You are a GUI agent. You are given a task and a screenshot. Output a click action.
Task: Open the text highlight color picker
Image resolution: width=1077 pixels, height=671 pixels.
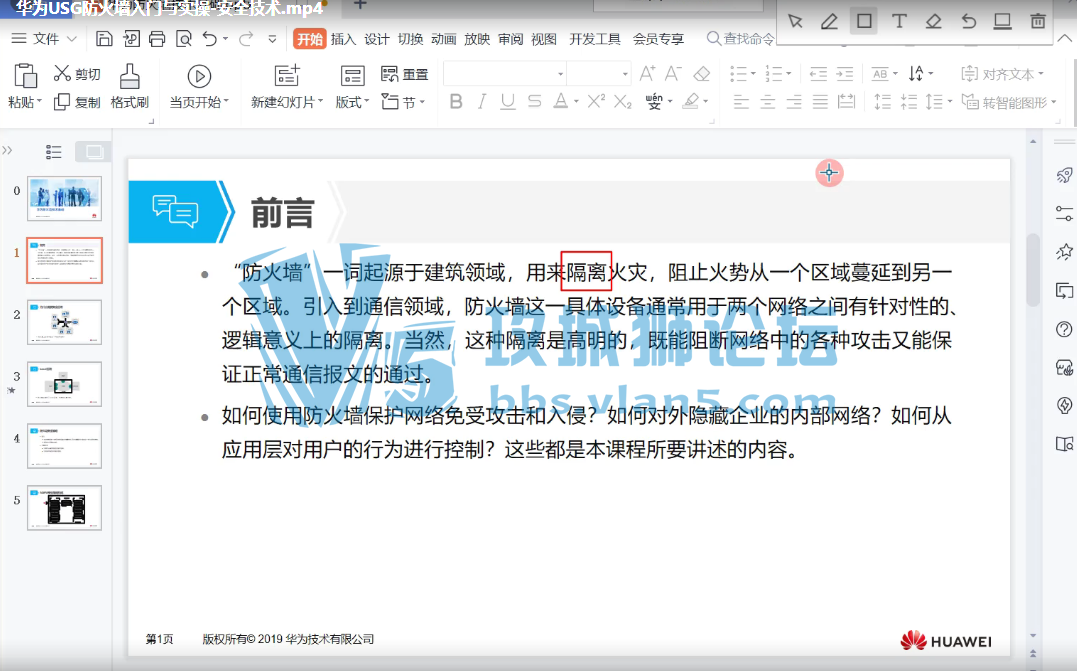695,102
